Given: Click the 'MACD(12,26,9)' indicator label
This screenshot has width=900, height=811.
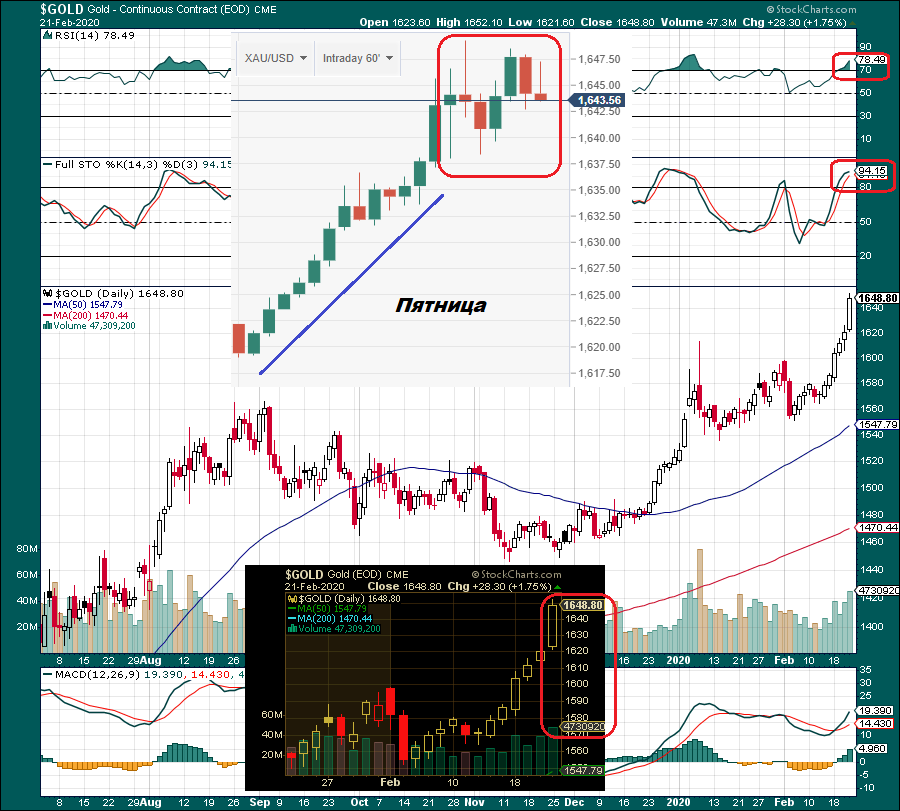Looking at the screenshot, I should (x=98, y=674).
